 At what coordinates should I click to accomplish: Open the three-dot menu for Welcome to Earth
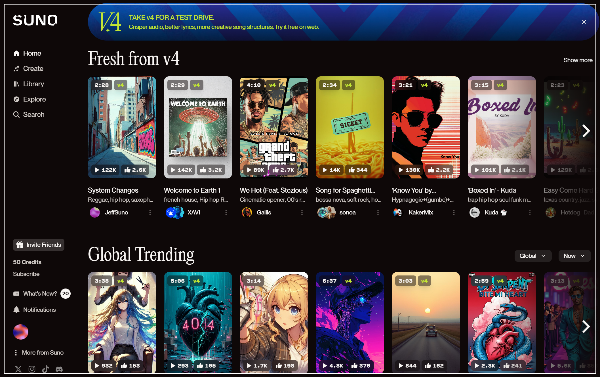pos(226,212)
